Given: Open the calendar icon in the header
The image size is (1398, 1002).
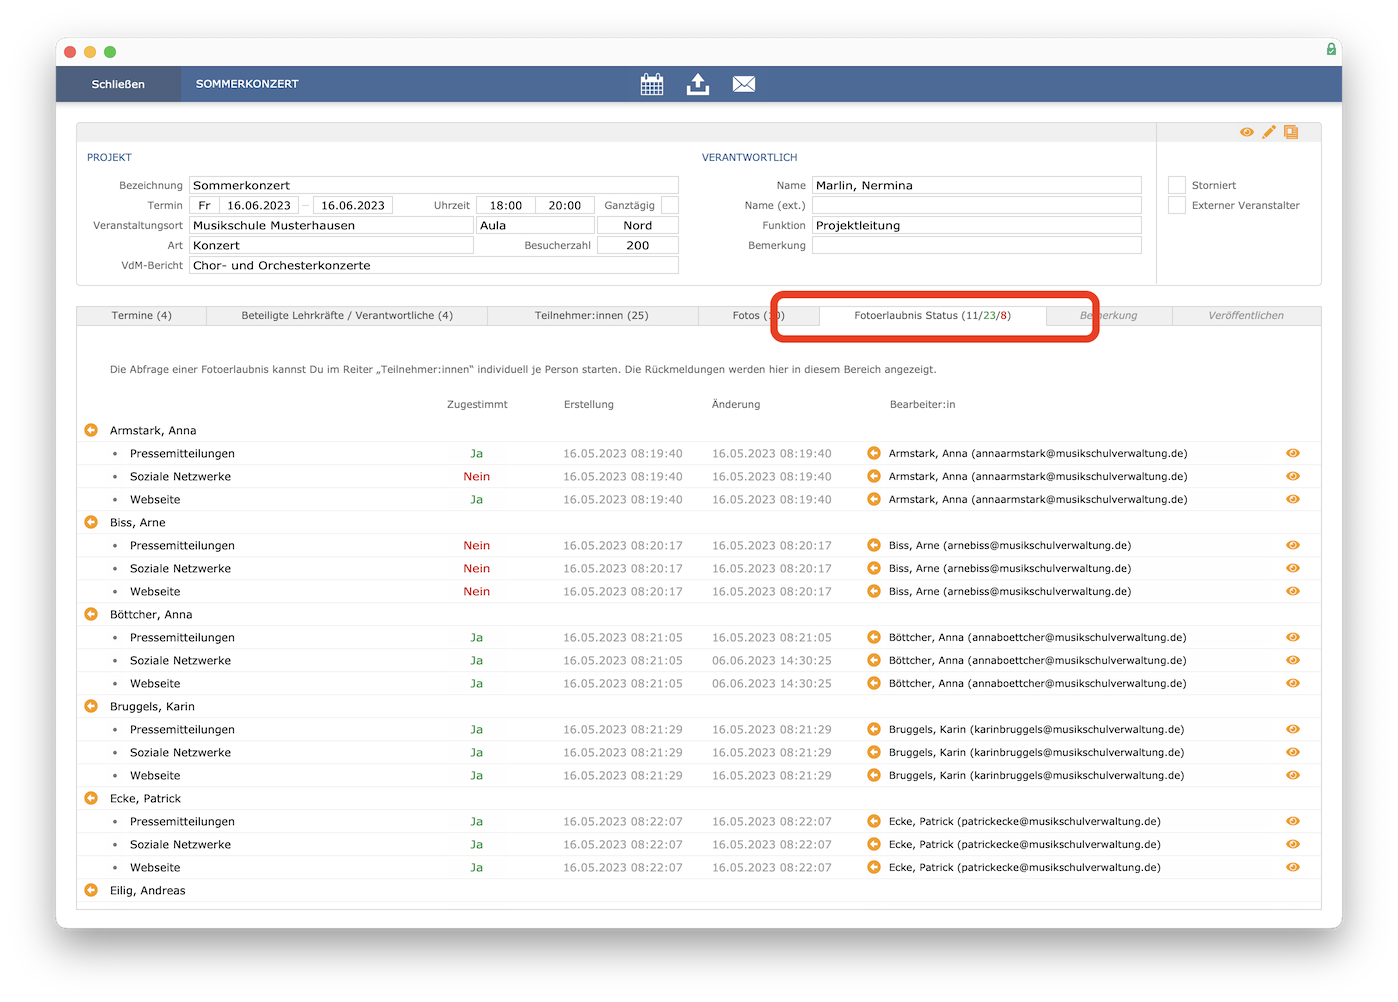Looking at the screenshot, I should tap(652, 84).
